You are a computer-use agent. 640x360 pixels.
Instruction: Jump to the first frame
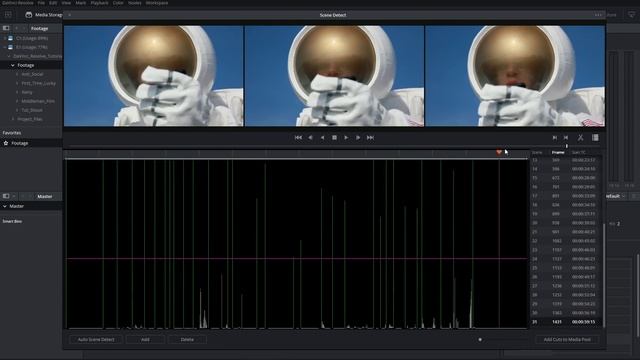click(298, 138)
